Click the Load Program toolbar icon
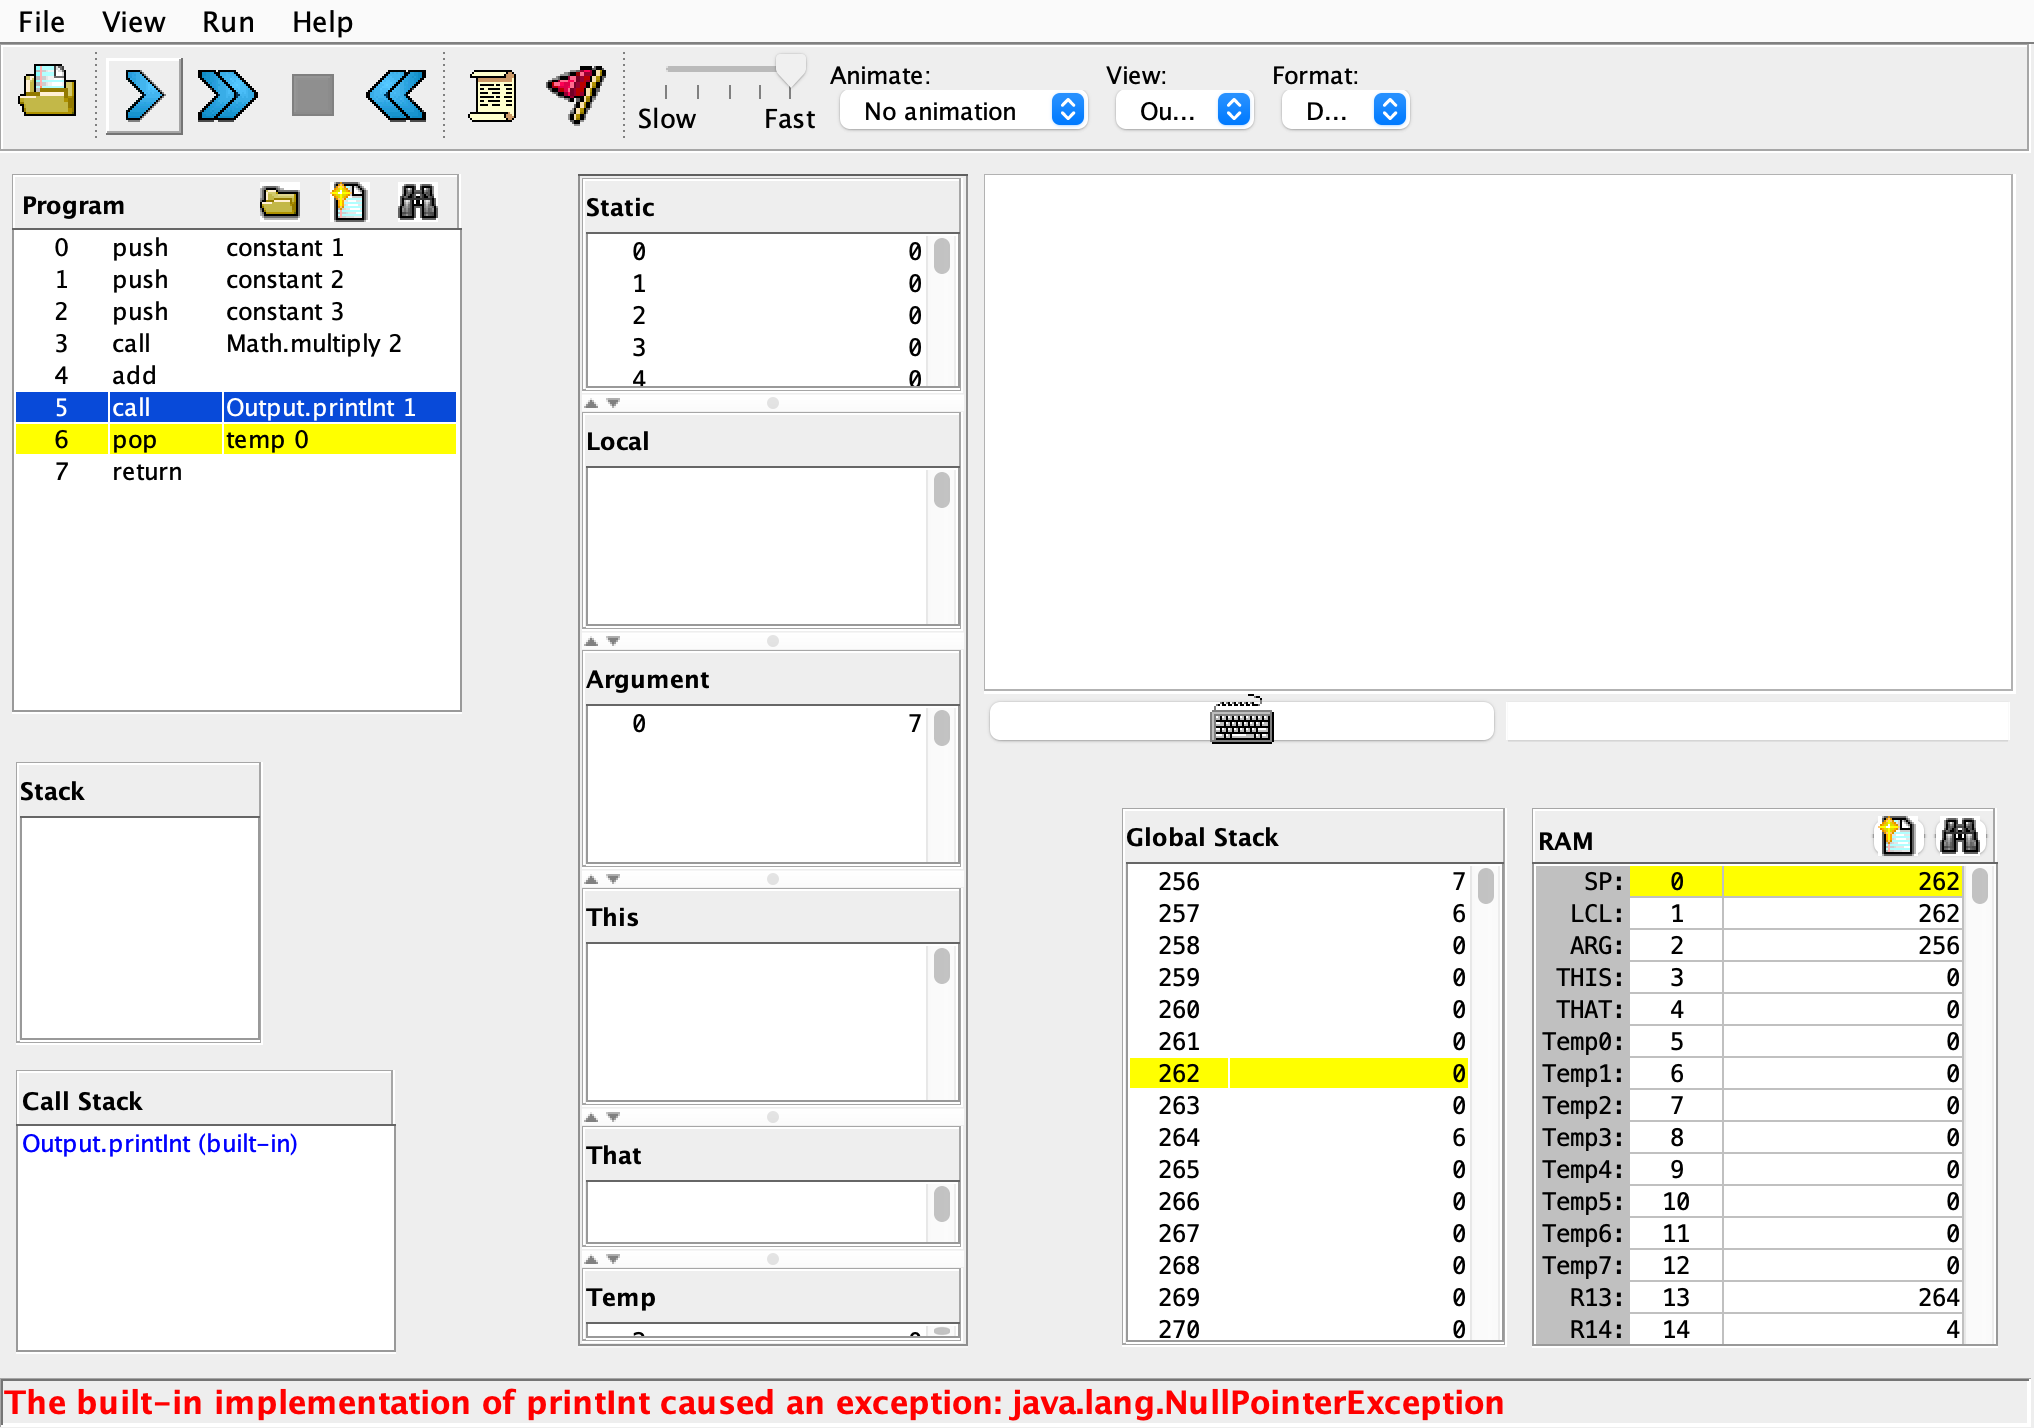 (47, 94)
